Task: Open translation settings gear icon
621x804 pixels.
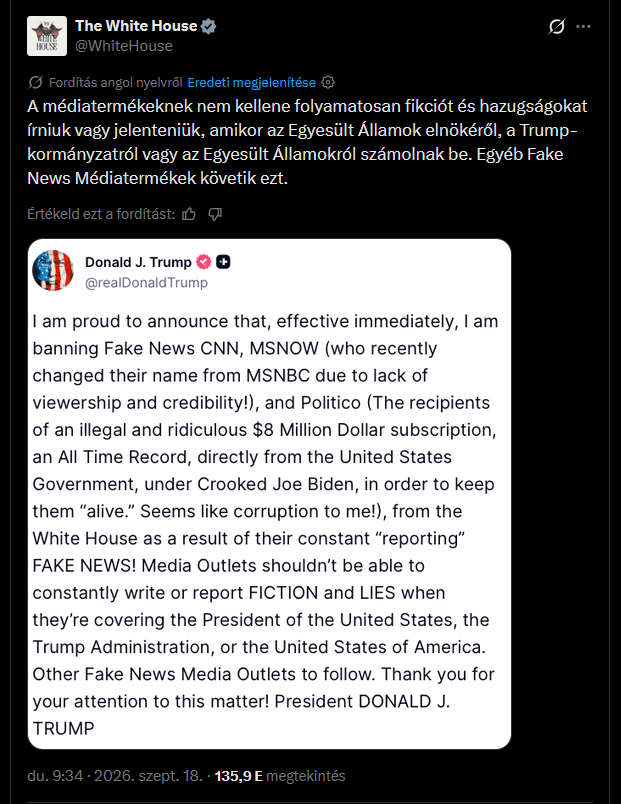Action: coord(328,82)
